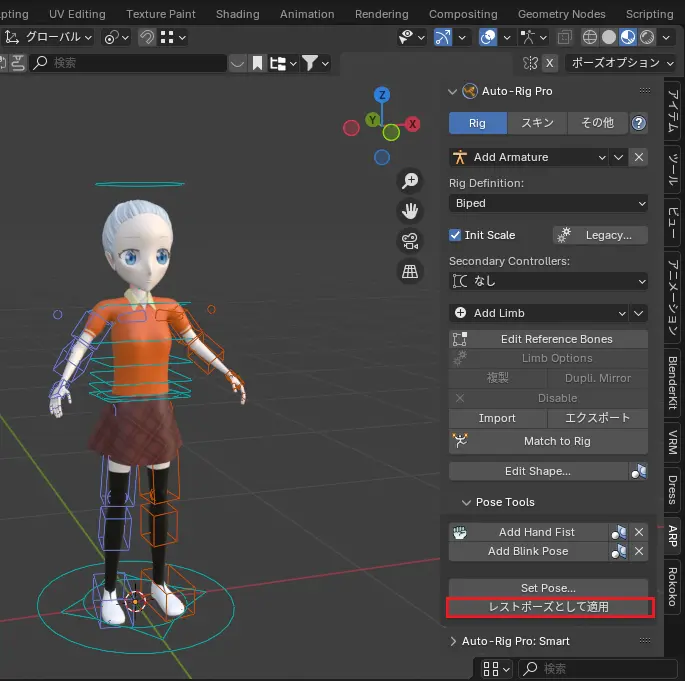Click Edit Reference Bones button

(x=548, y=339)
